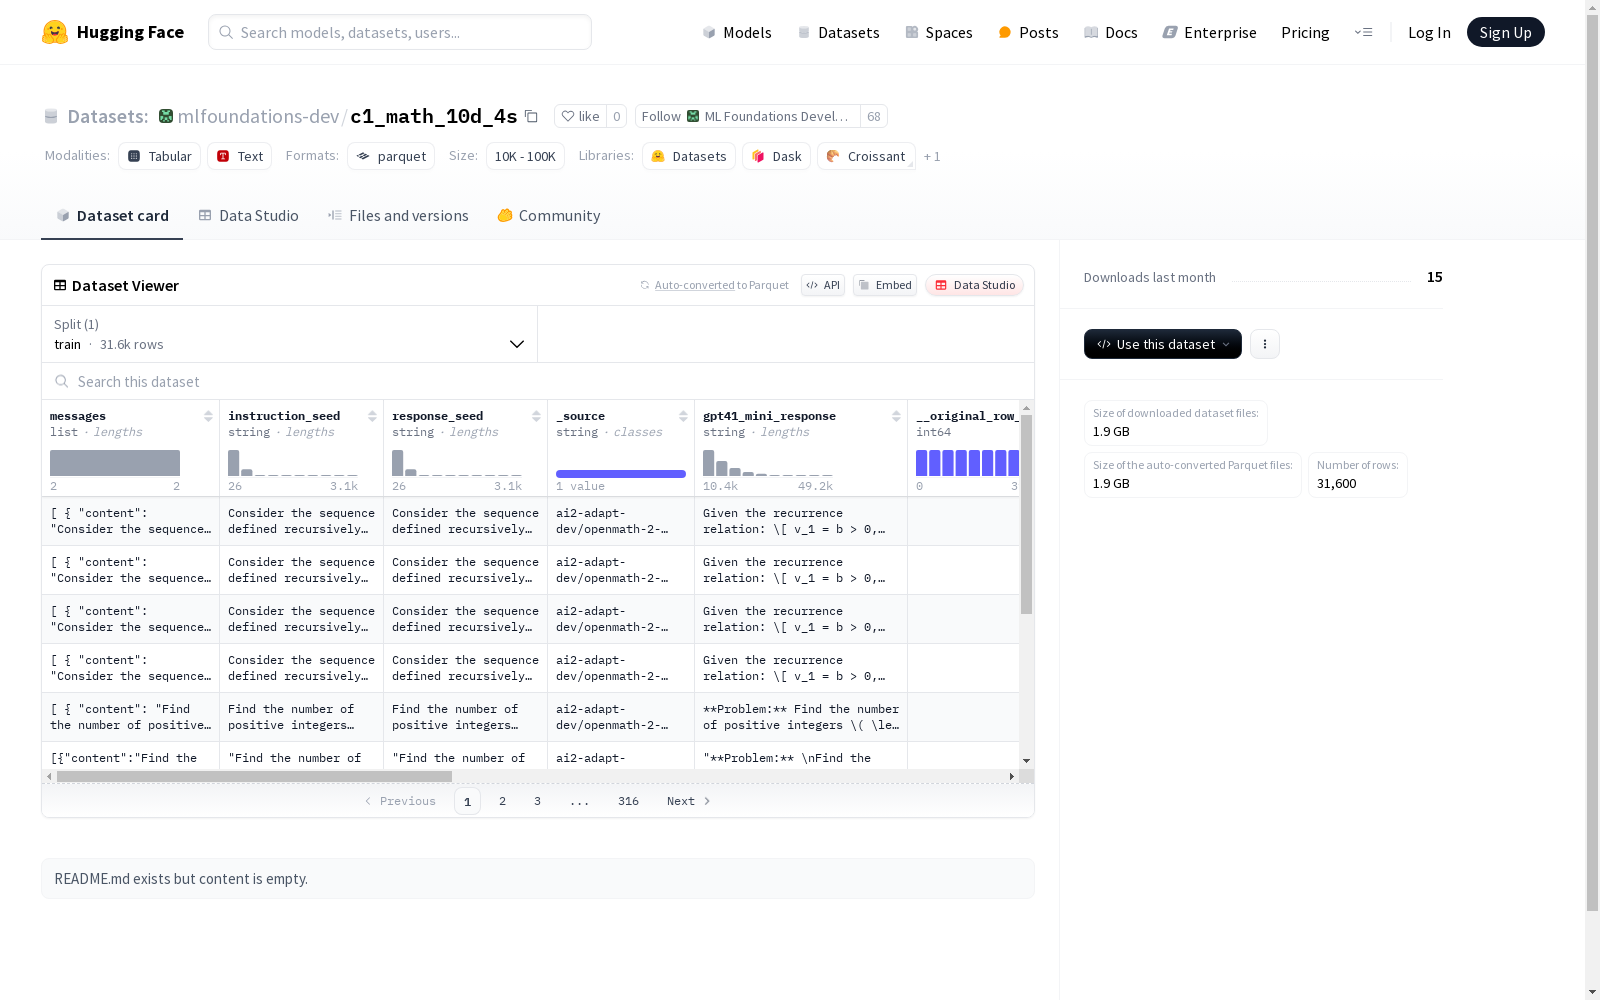Viewport: 1600px width, 1000px height.
Task: Click the Sign Up button
Action: coord(1506,32)
